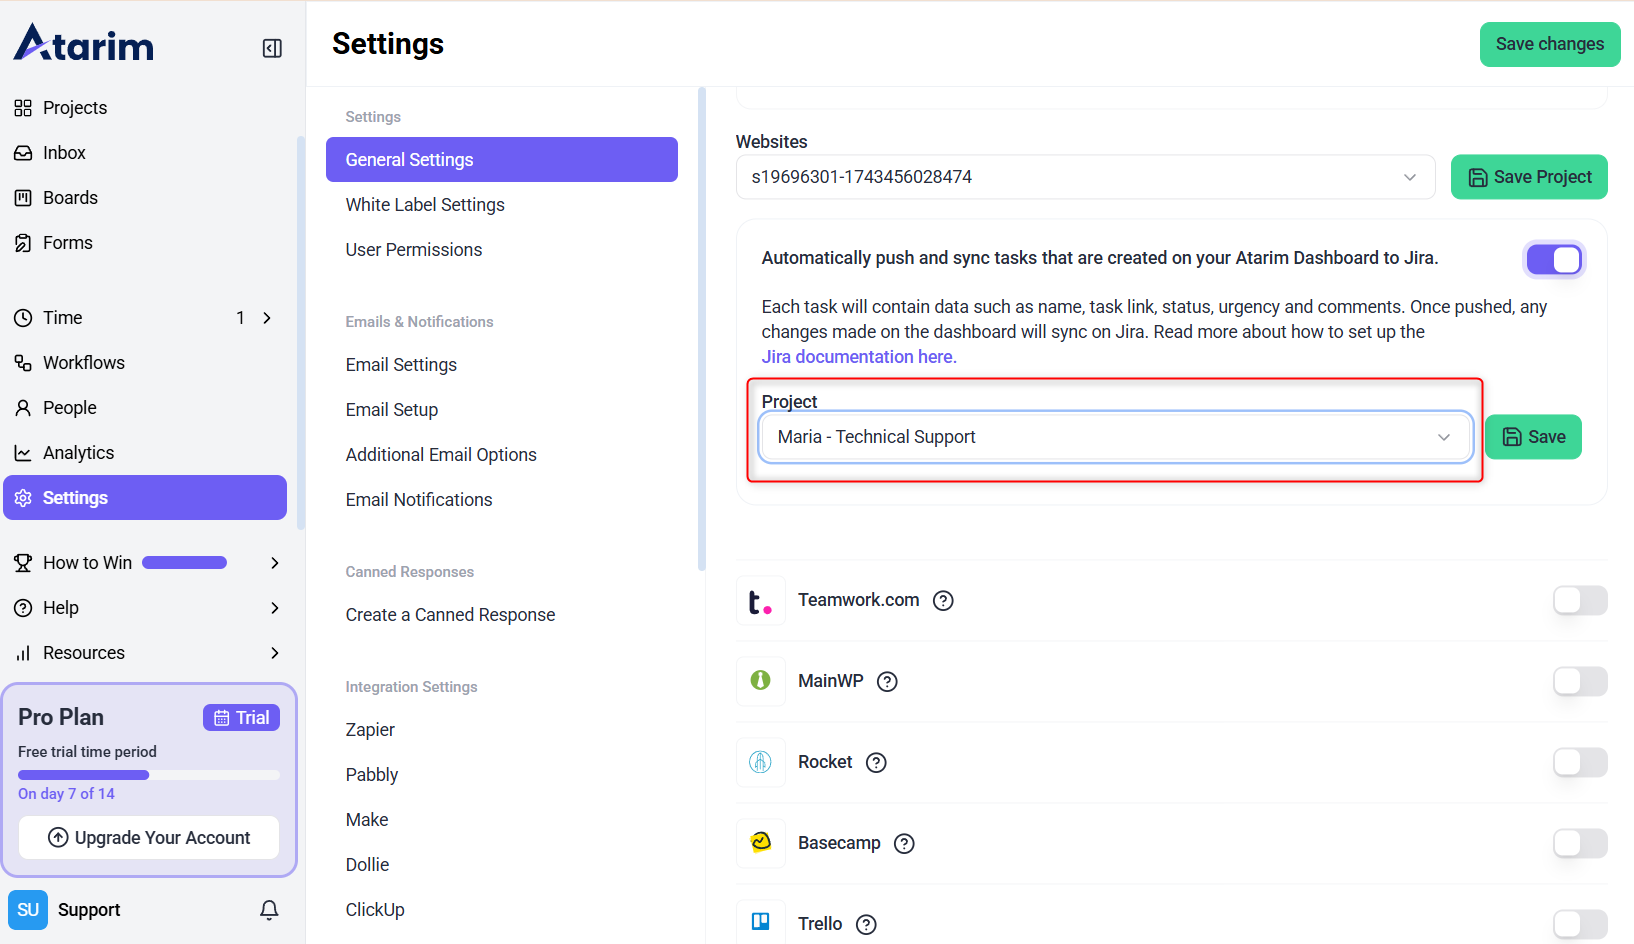Click the Upgrade Your Account button
Image resolution: width=1634 pixels, height=944 pixels.
[149, 837]
